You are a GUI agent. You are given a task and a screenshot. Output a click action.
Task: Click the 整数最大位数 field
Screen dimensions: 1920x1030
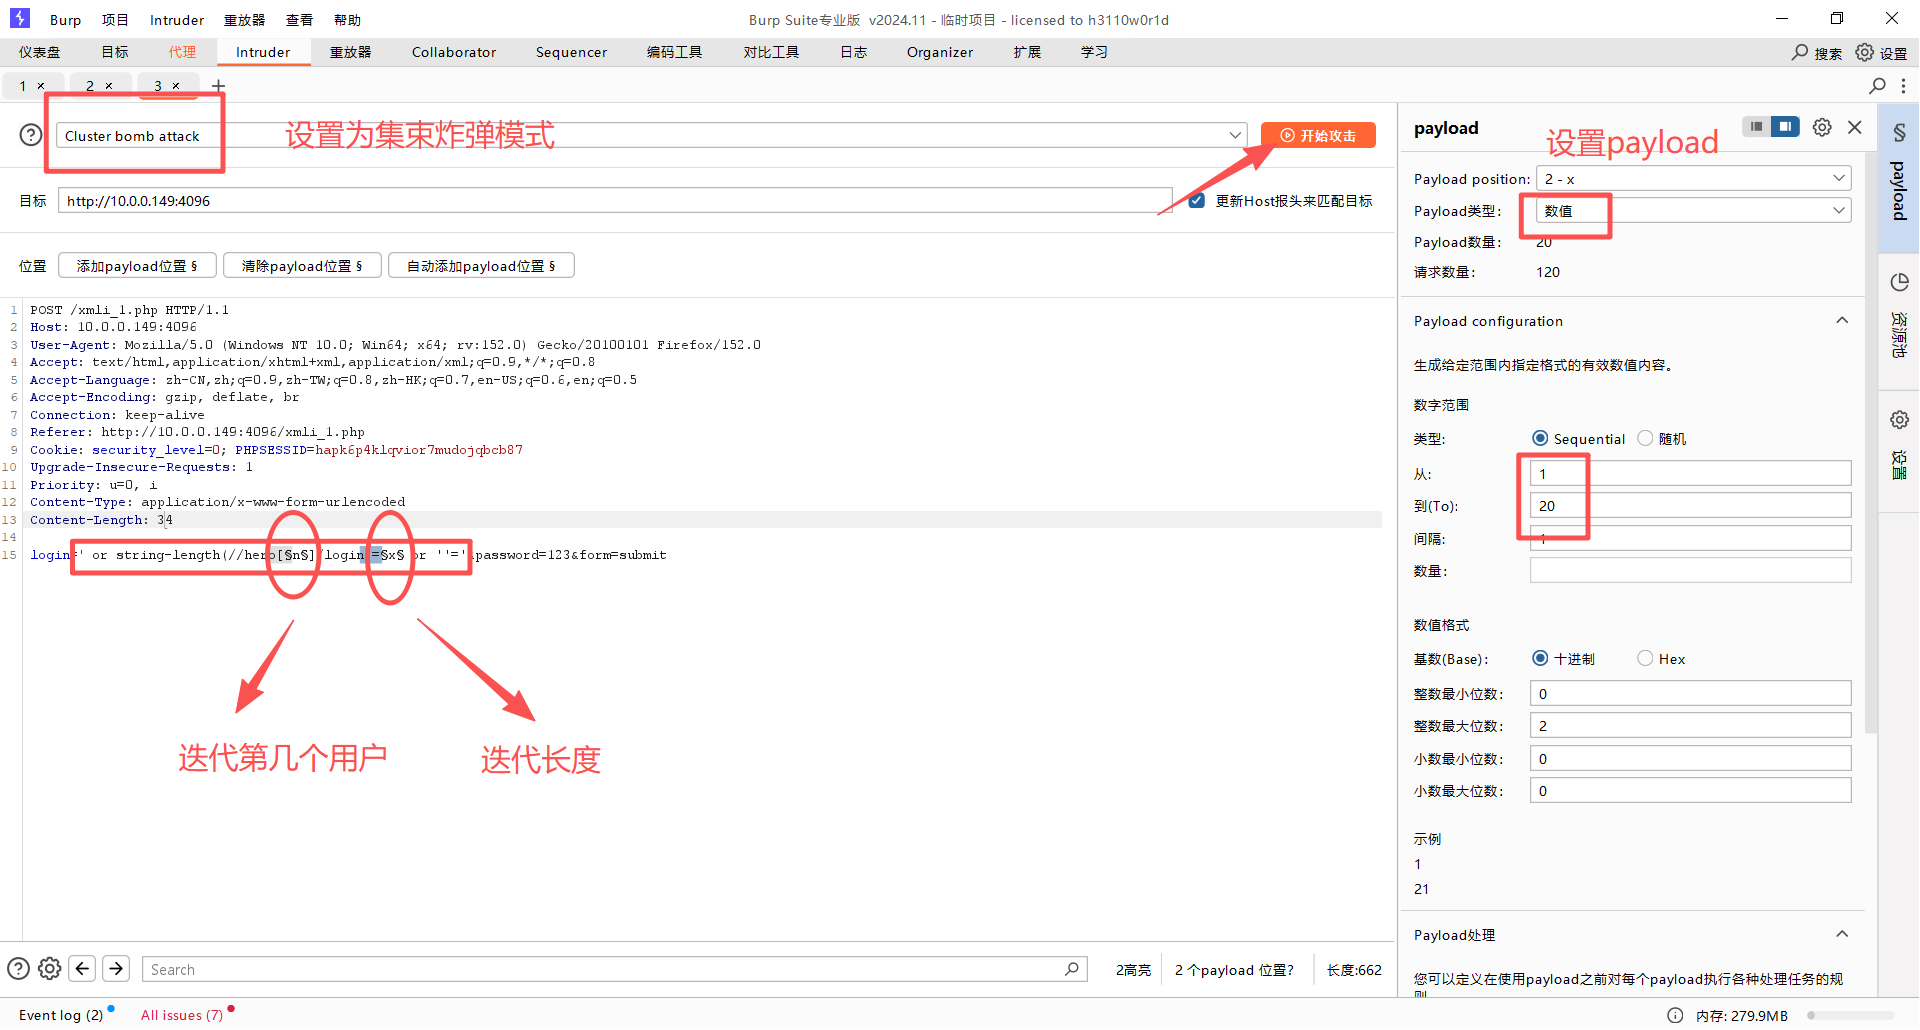(x=1690, y=725)
